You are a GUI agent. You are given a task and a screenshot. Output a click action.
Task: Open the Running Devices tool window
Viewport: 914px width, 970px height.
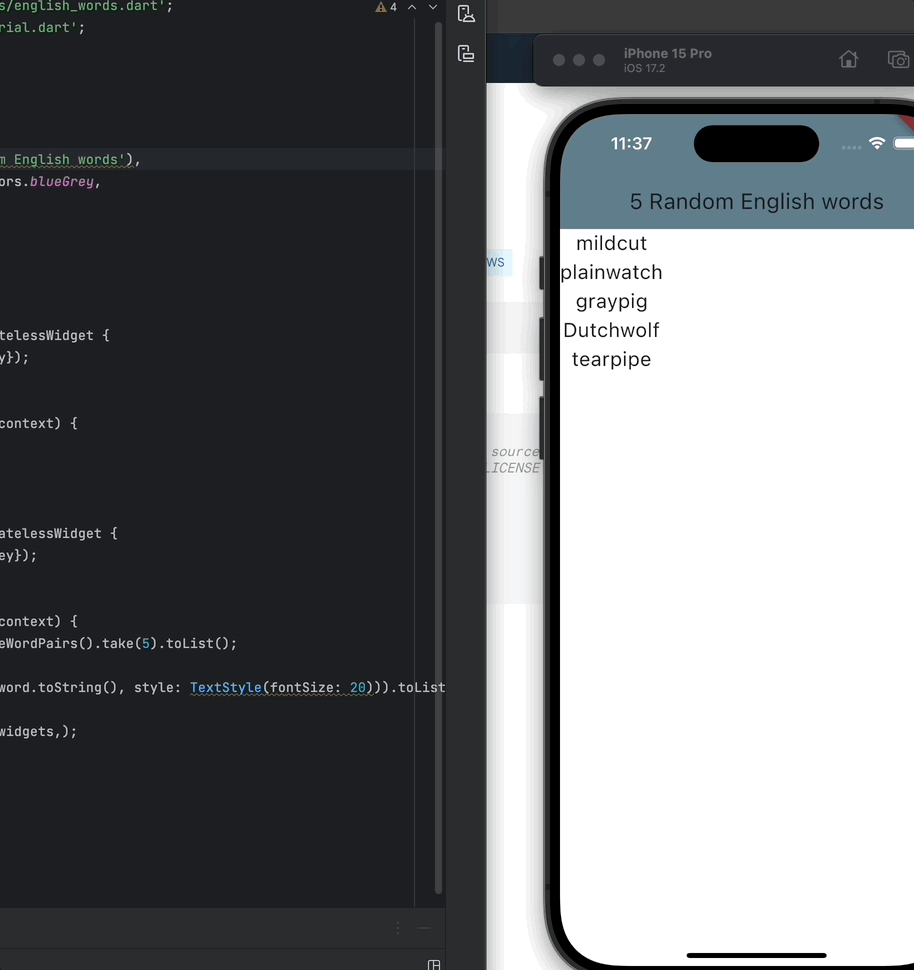(x=465, y=54)
